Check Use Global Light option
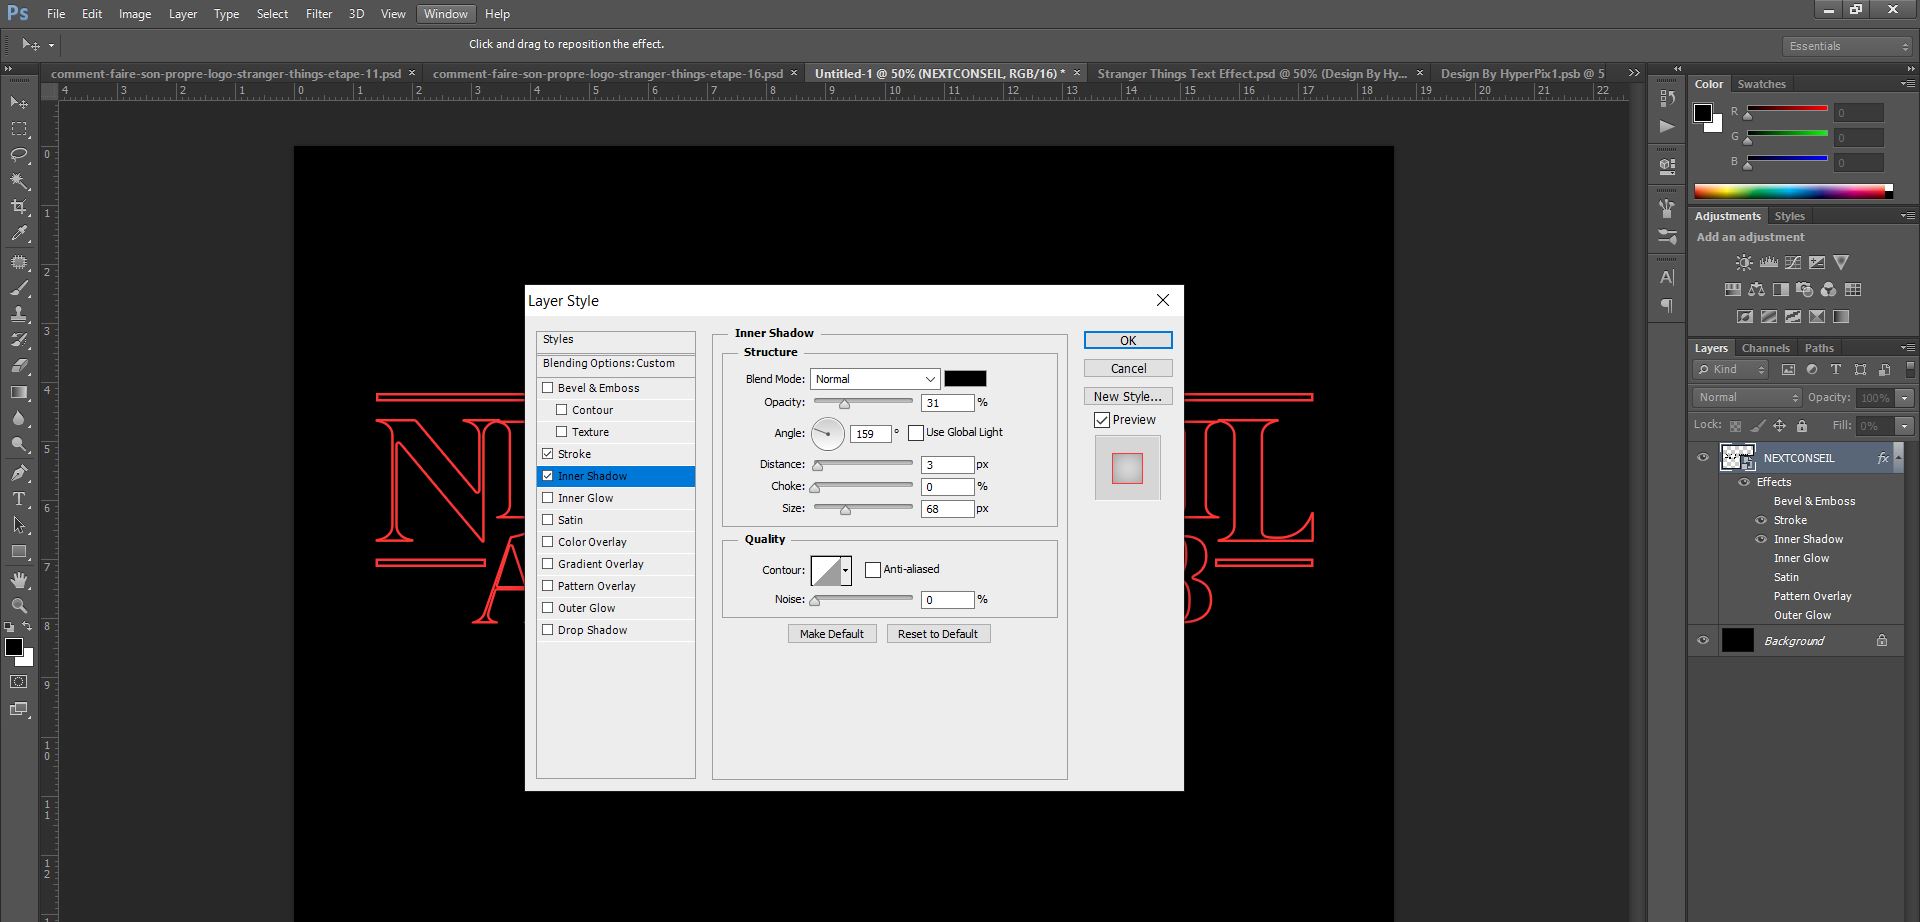 (916, 432)
